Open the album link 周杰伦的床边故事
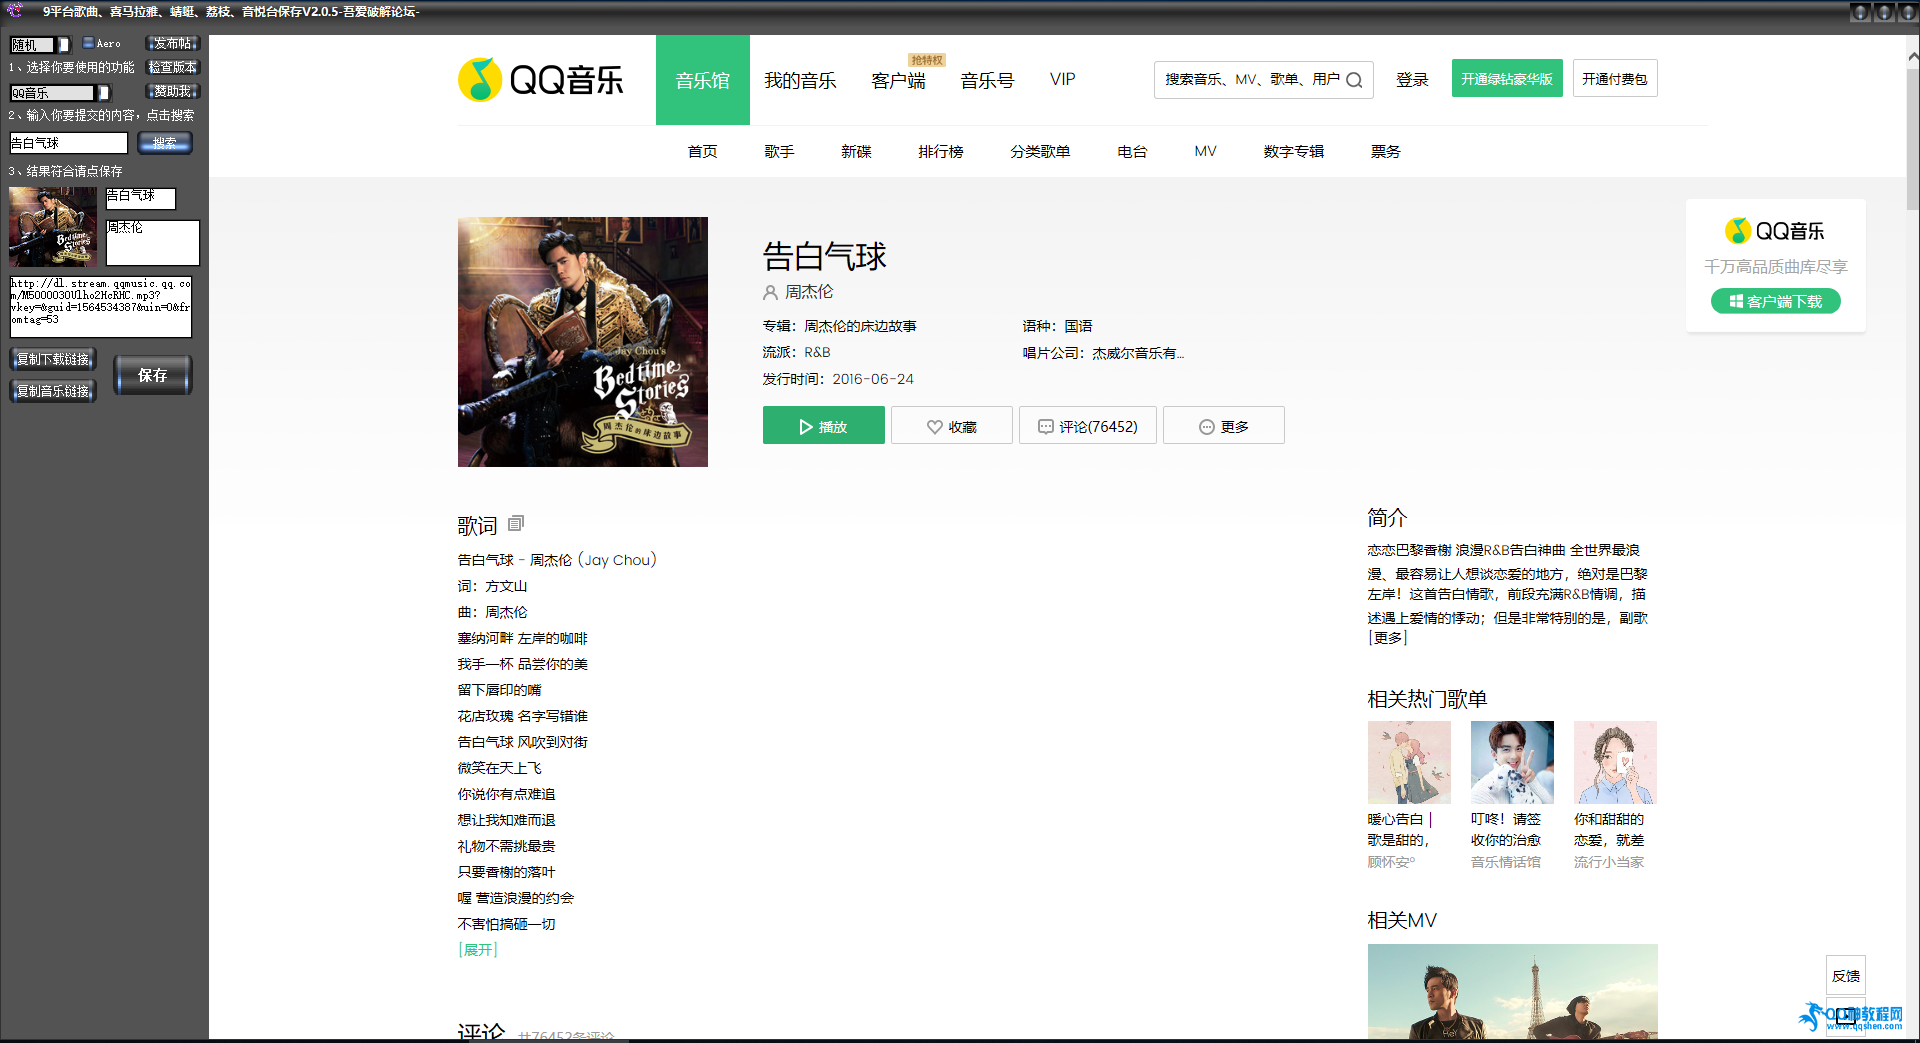This screenshot has height=1043, width=1920. click(x=861, y=326)
